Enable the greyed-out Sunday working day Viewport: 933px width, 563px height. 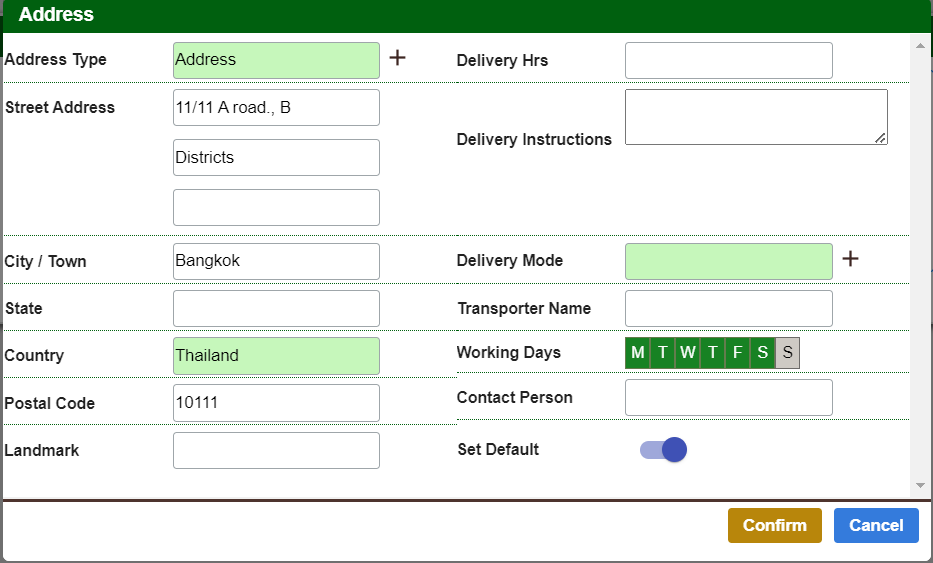tap(787, 353)
